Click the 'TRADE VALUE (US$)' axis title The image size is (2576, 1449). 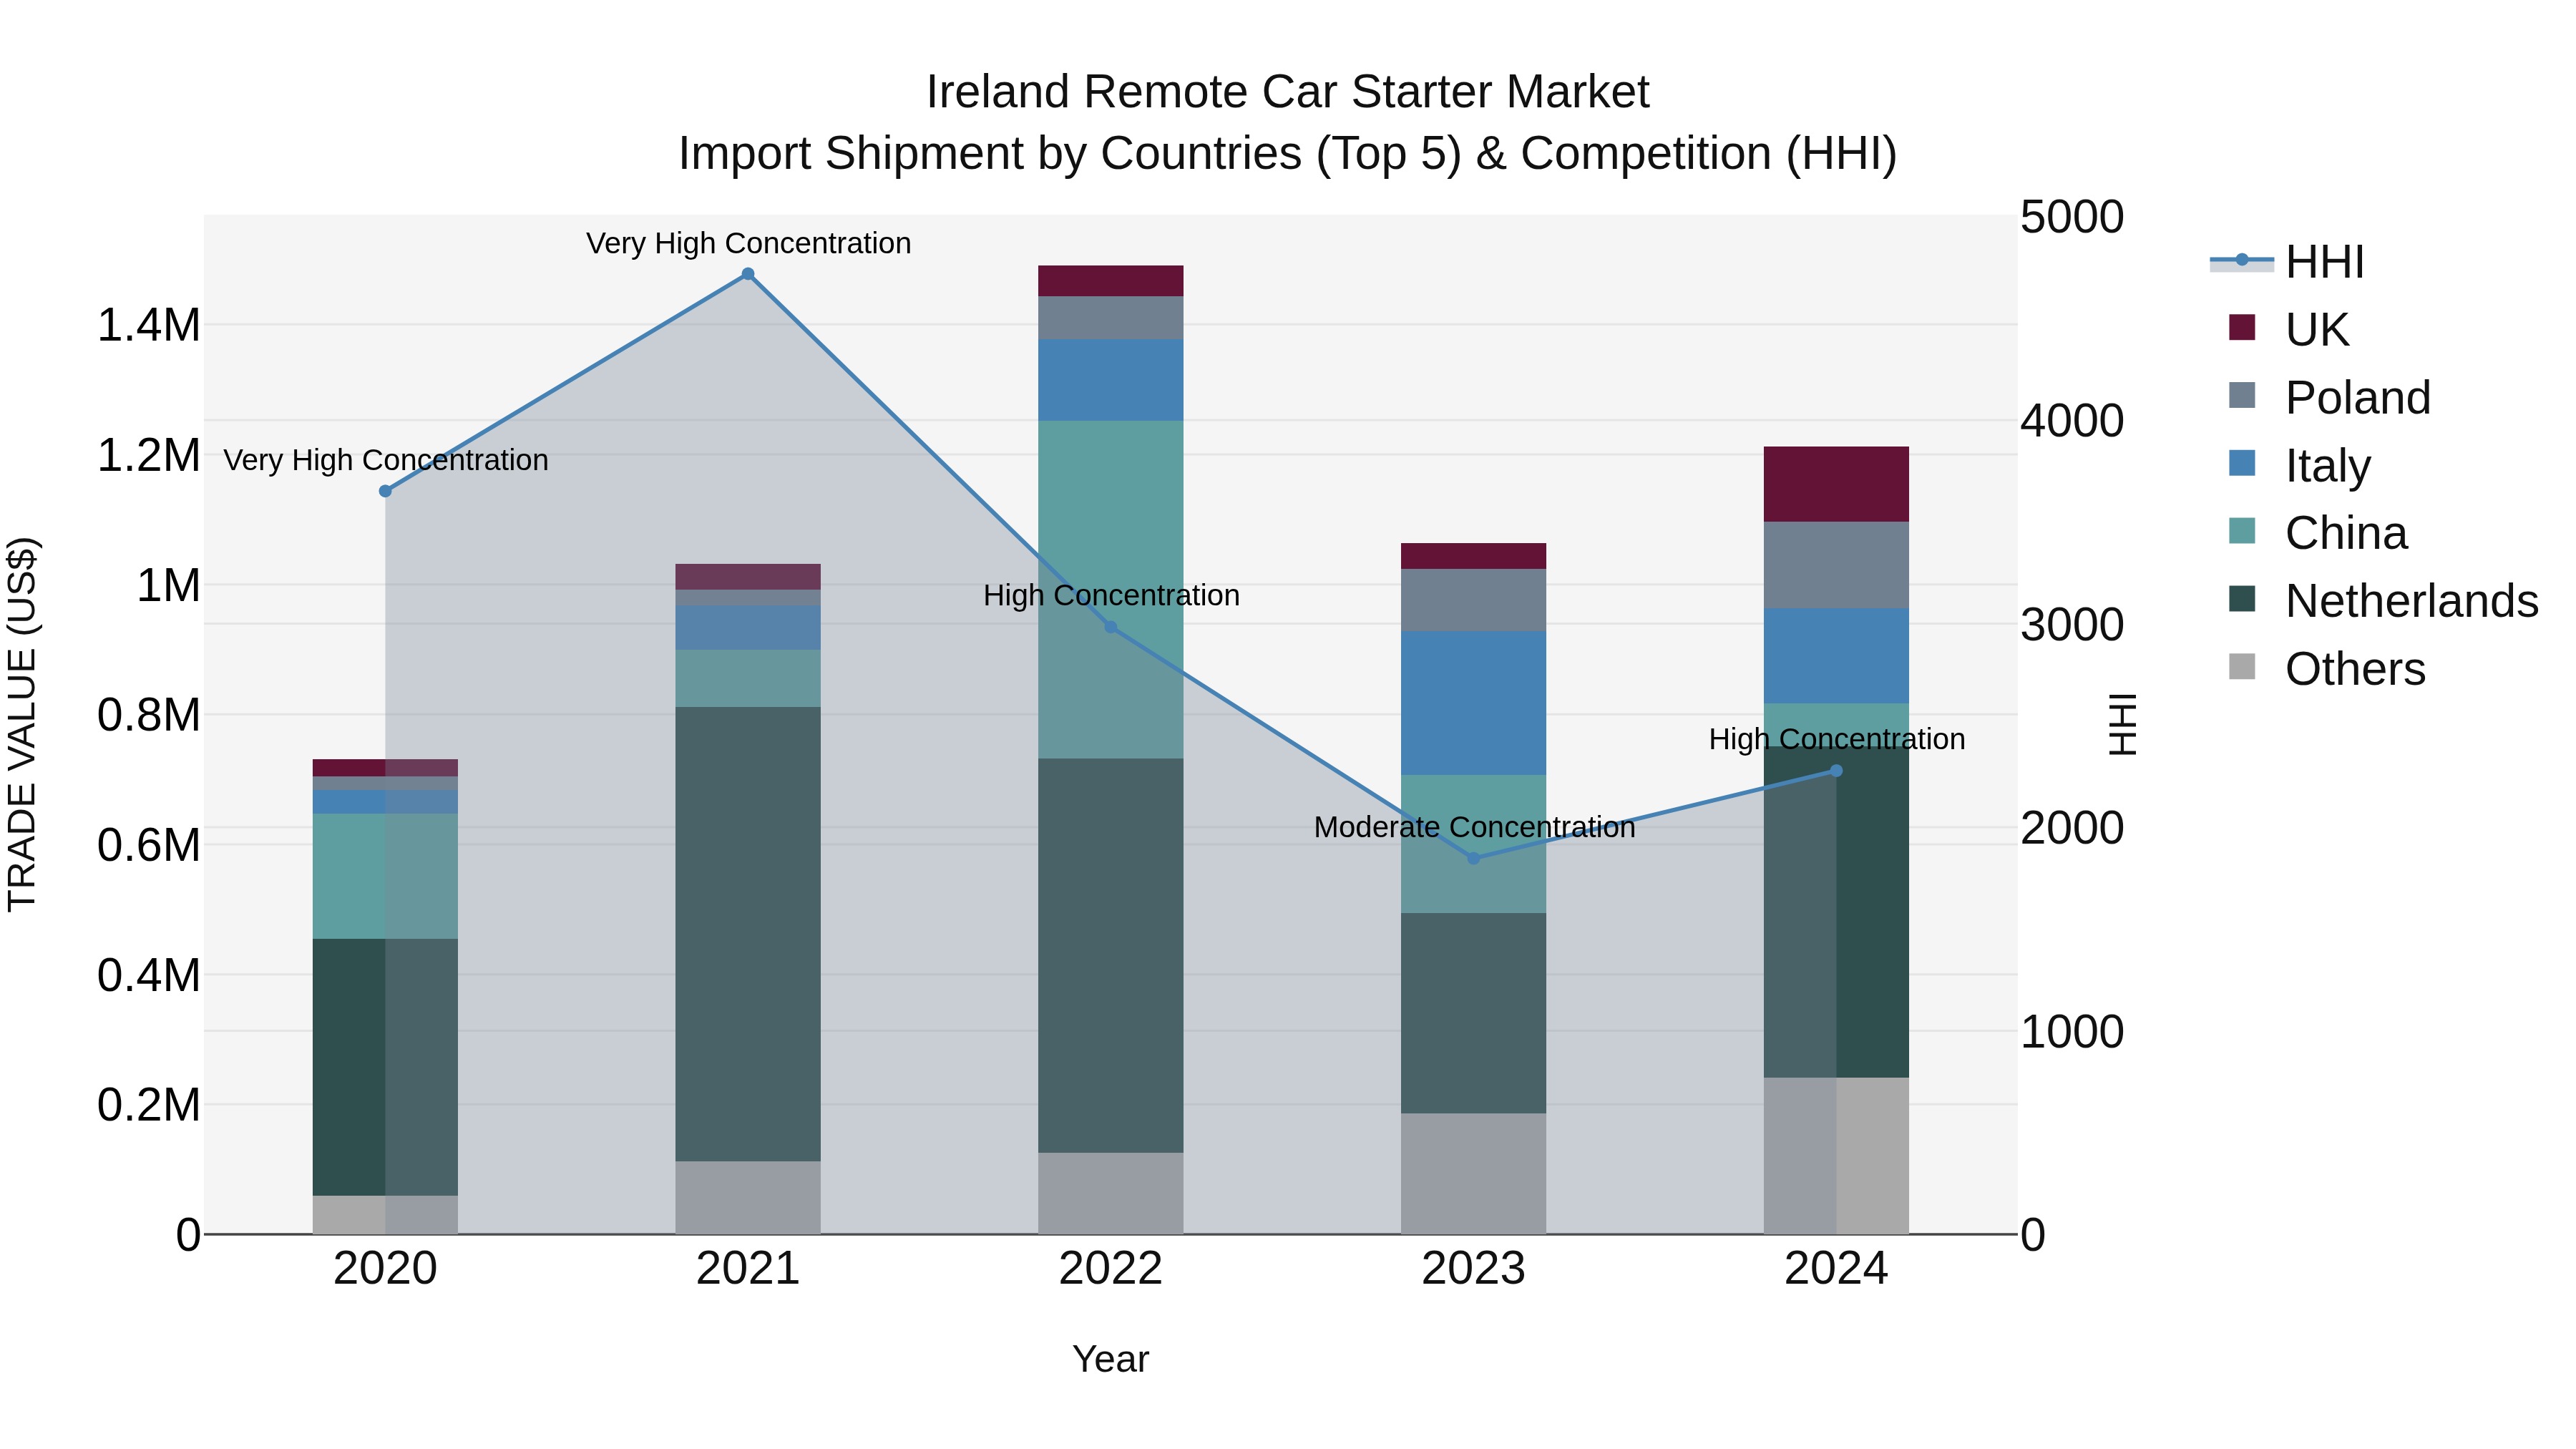click(23, 724)
